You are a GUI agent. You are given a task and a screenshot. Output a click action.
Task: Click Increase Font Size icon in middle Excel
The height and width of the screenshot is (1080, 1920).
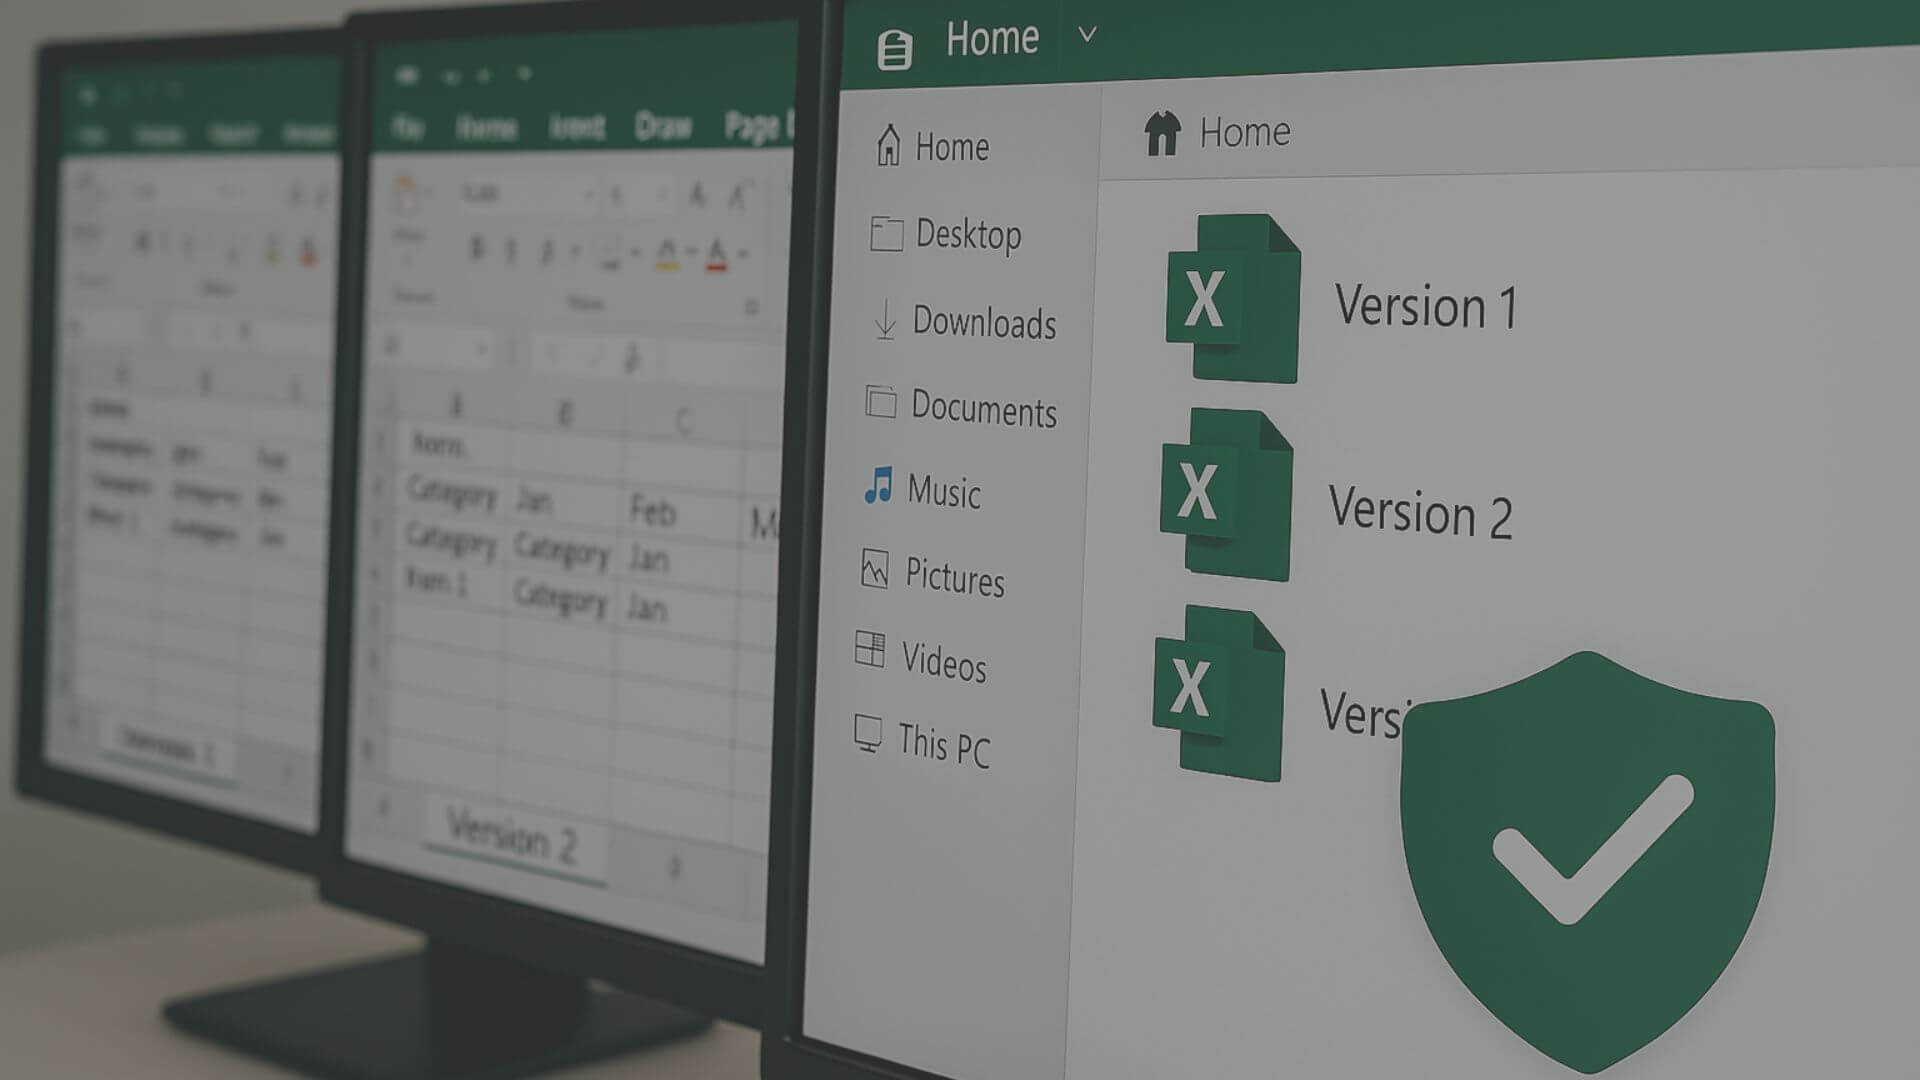pyautogui.click(x=698, y=193)
